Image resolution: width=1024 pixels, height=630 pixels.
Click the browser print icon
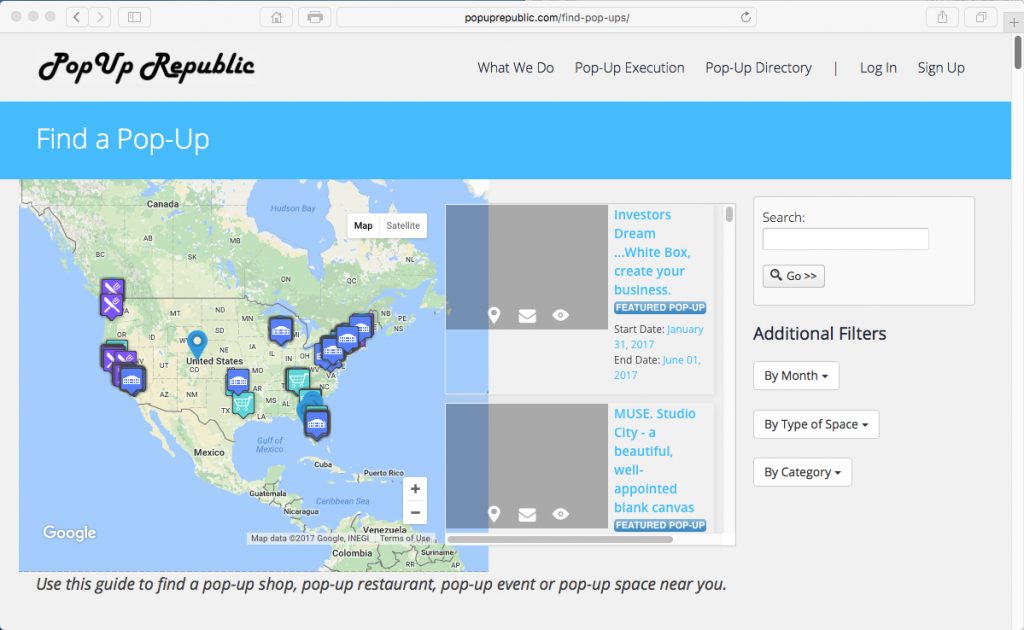[314, 17]
